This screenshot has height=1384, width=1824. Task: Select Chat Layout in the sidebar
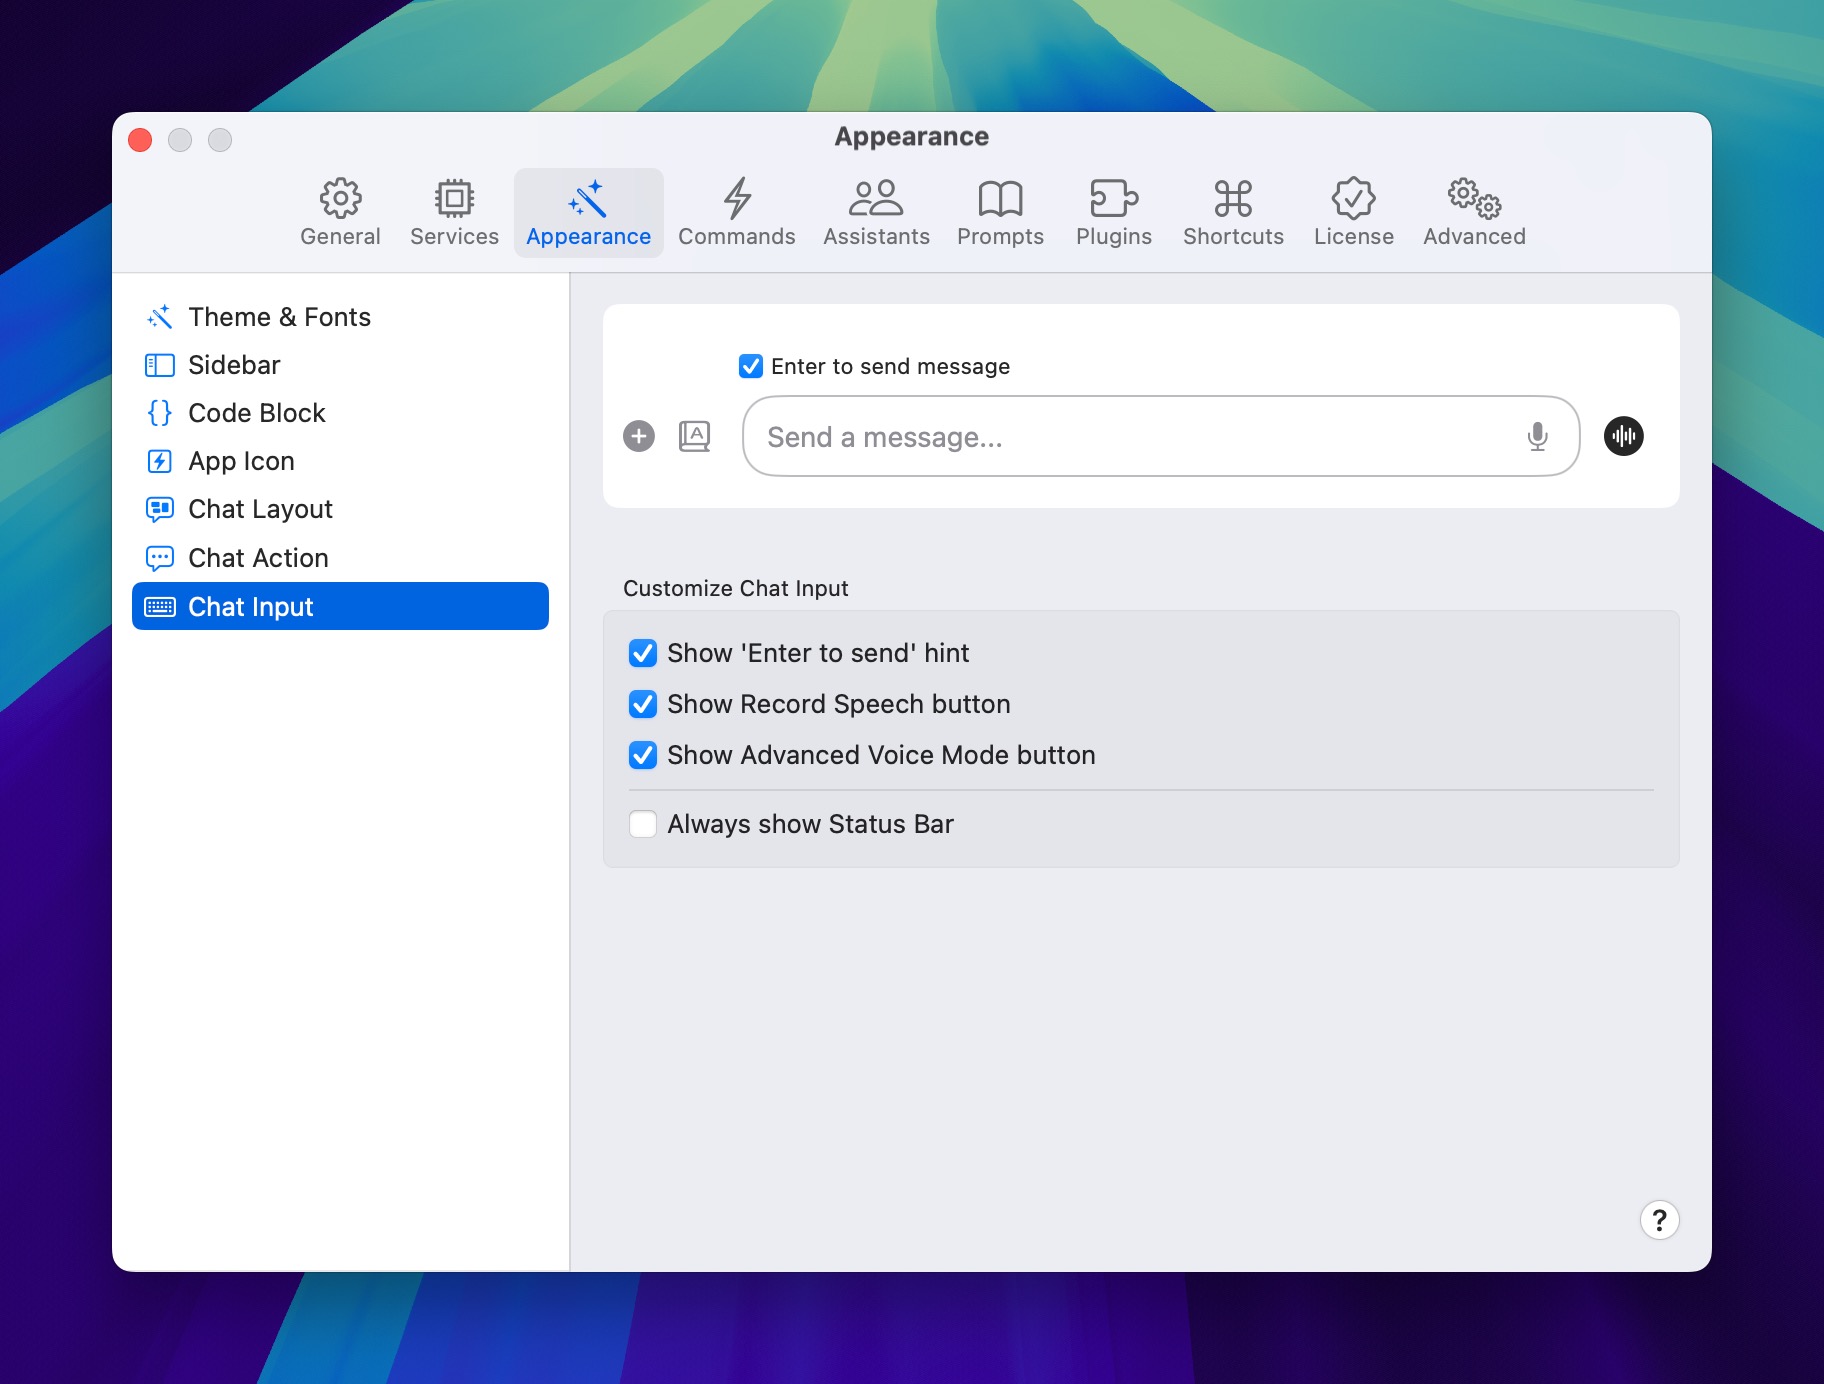(x=260, y=509)
